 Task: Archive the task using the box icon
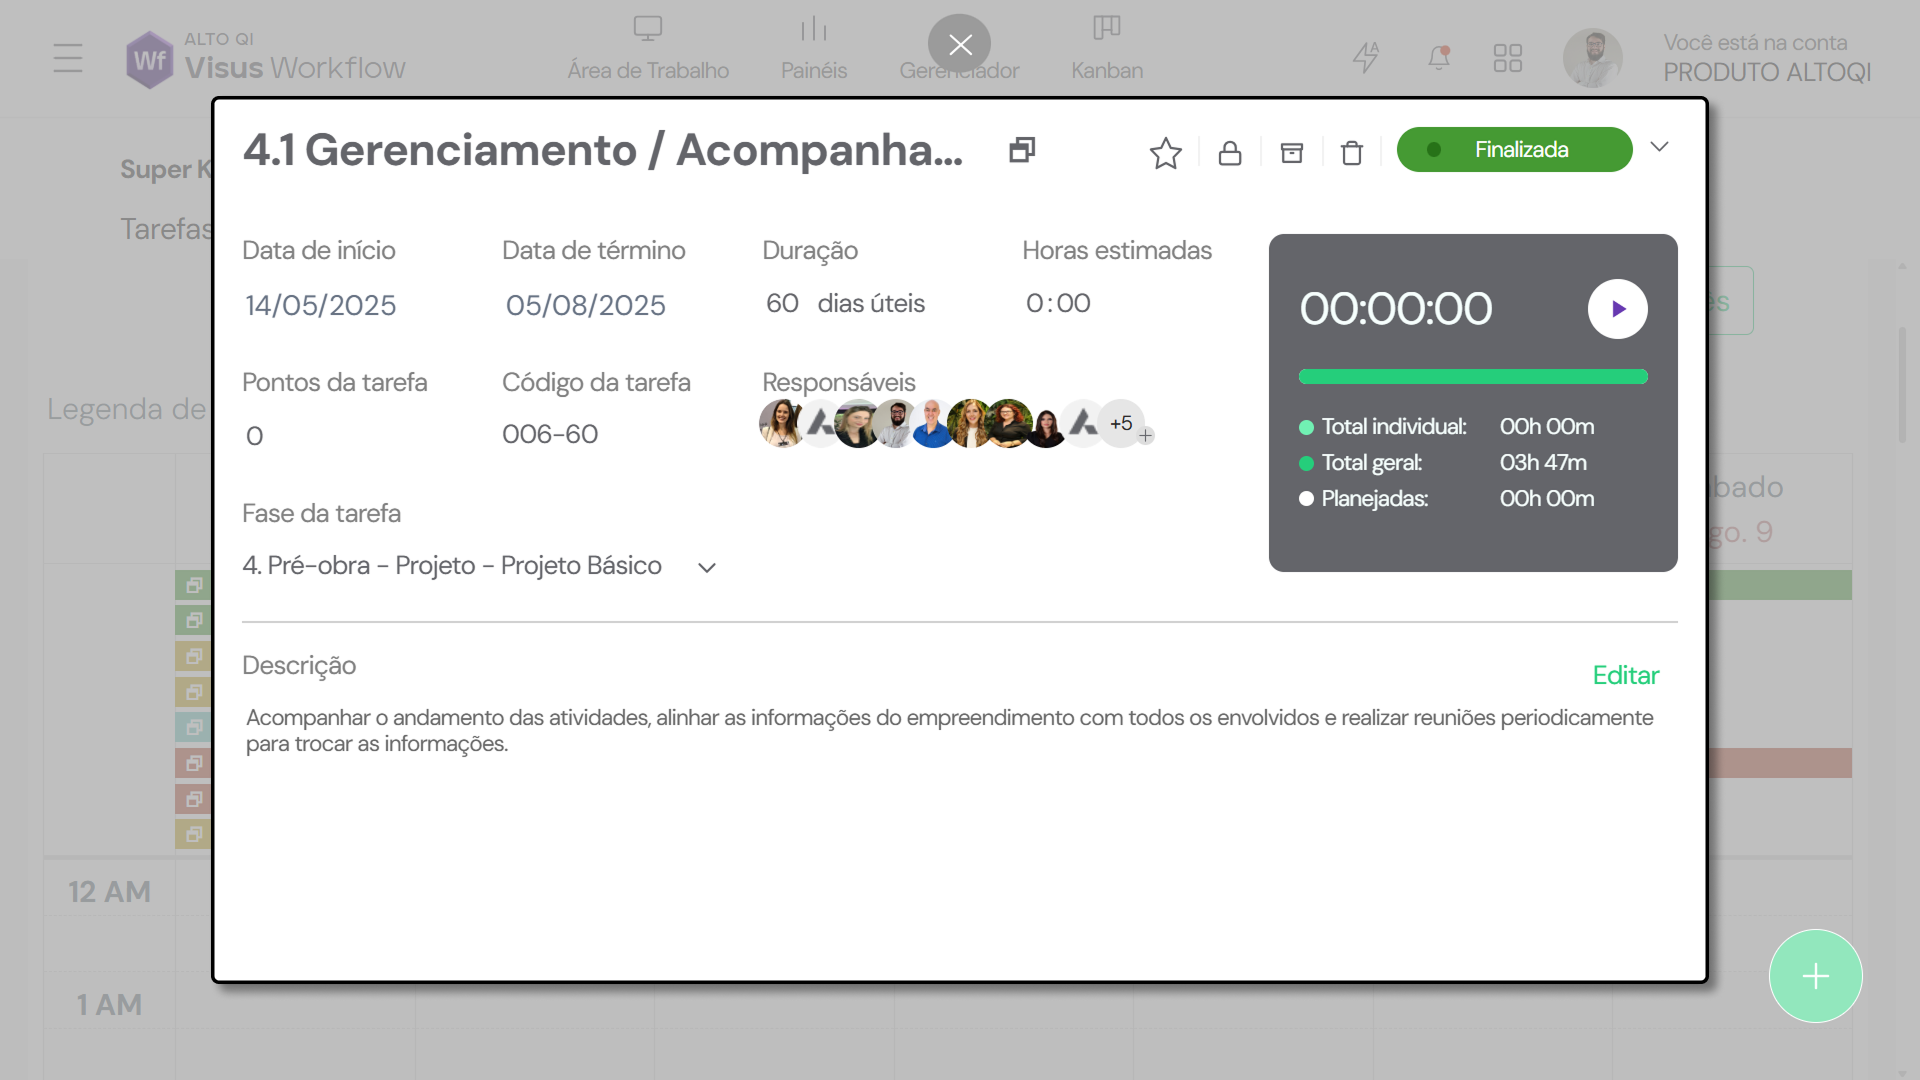click(1291, 152)
